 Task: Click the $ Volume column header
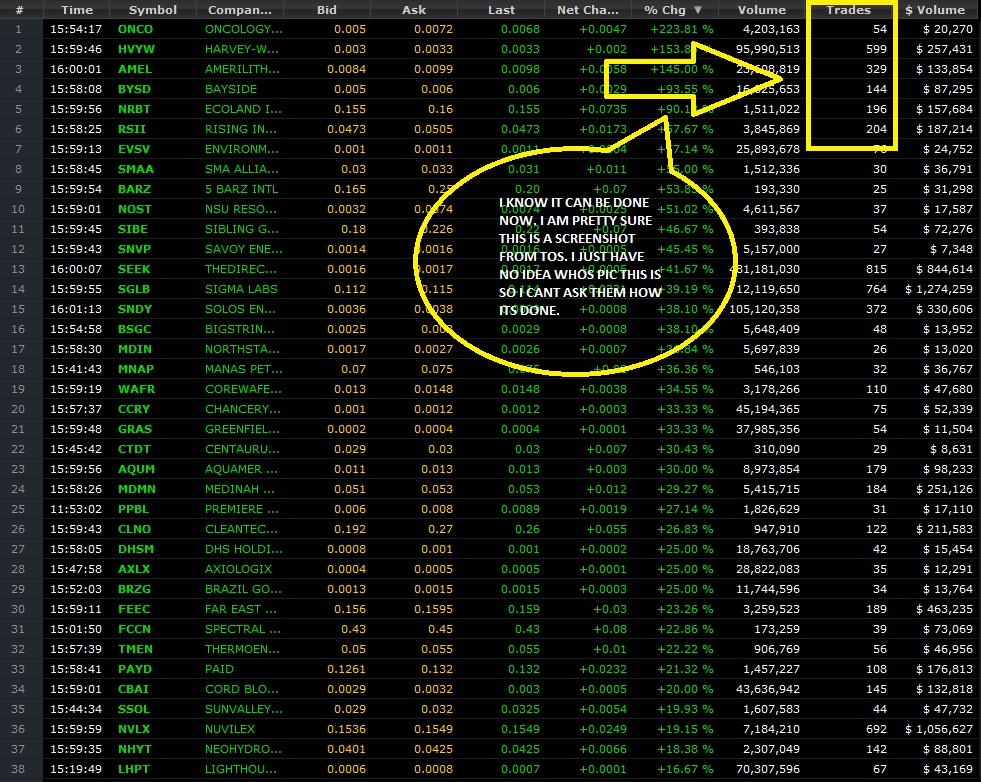coord(935,10)
